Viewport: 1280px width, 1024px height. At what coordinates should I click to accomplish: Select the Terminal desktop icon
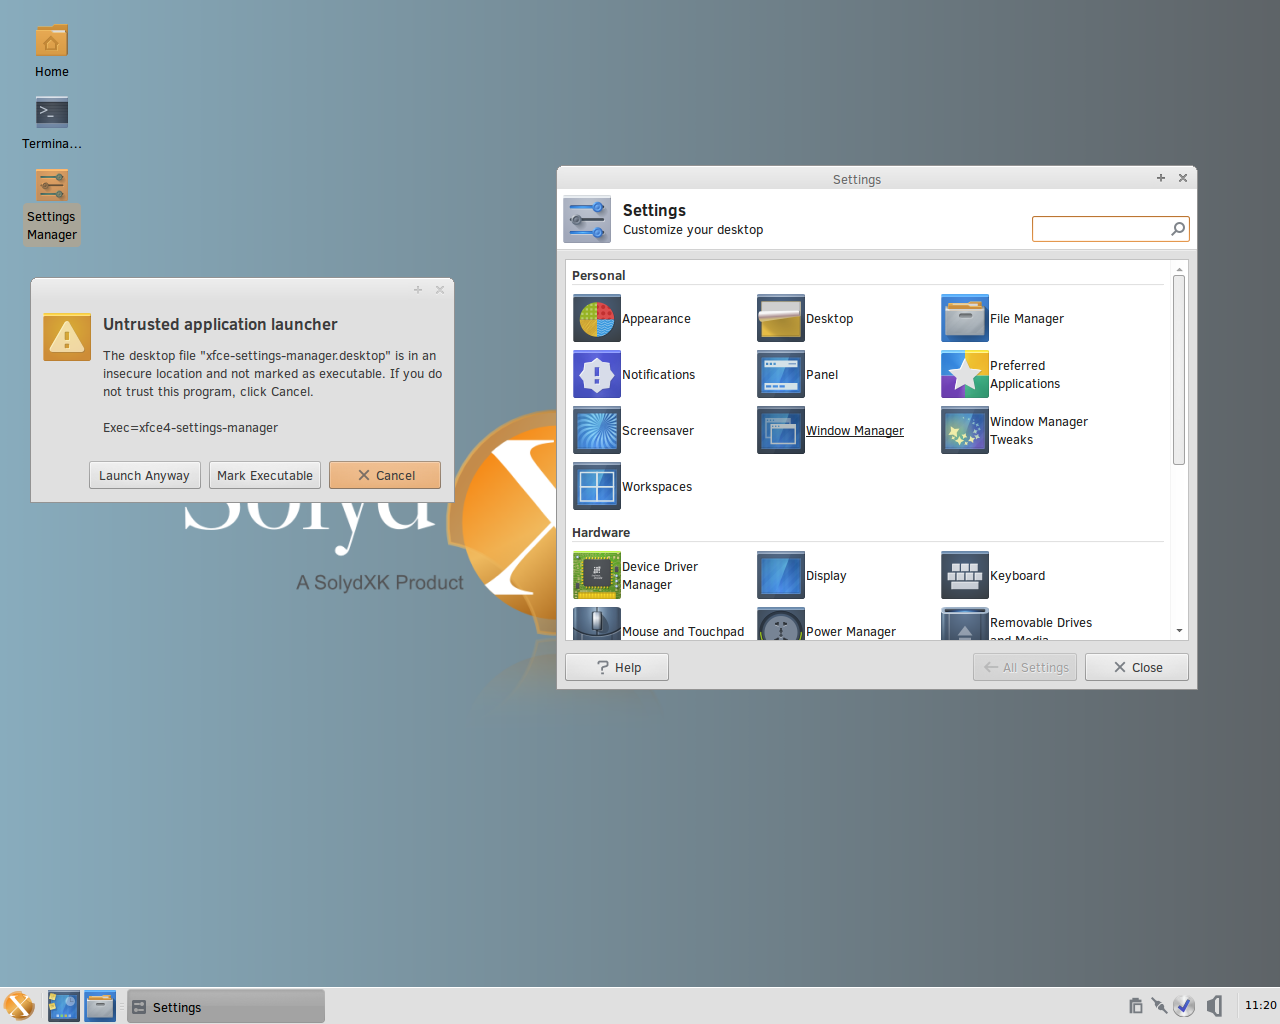click(52, 124)
